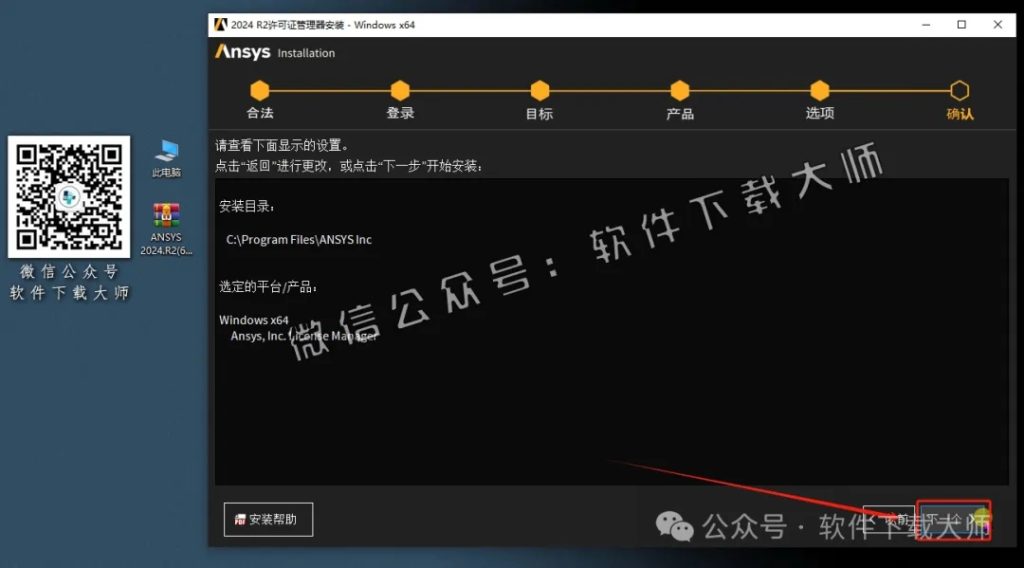Click the Ansys logo in title bar
Viewport: 1024px width, 568px height.
coord(220,25)
